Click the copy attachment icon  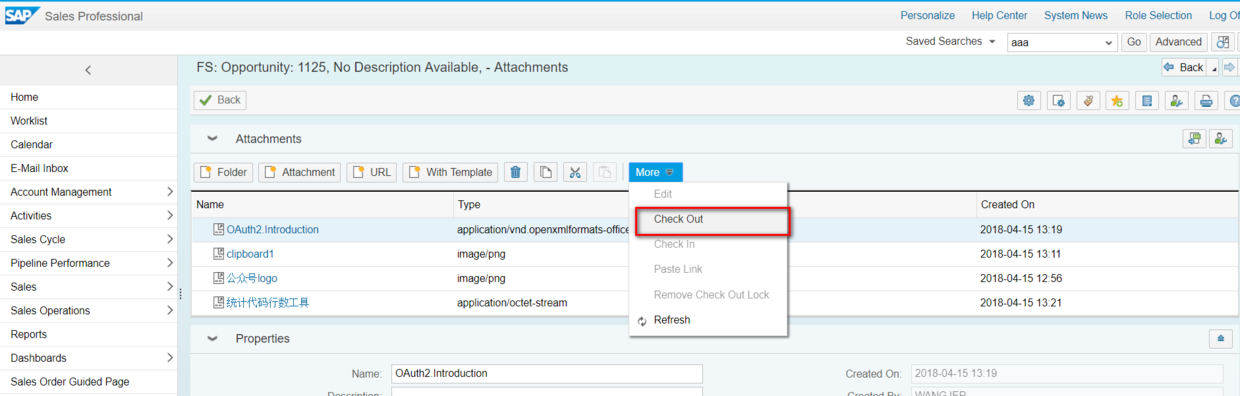(545, 172)
